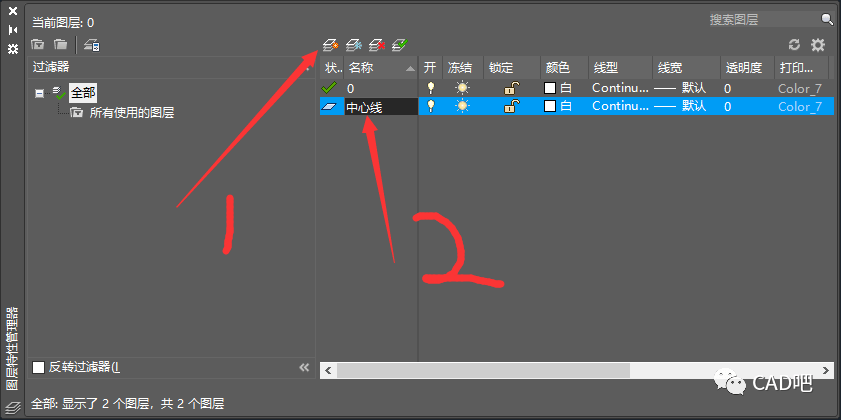Select 所有使用的图层 filter
Screen dimensions: 841x420
[x=131, y=113]
